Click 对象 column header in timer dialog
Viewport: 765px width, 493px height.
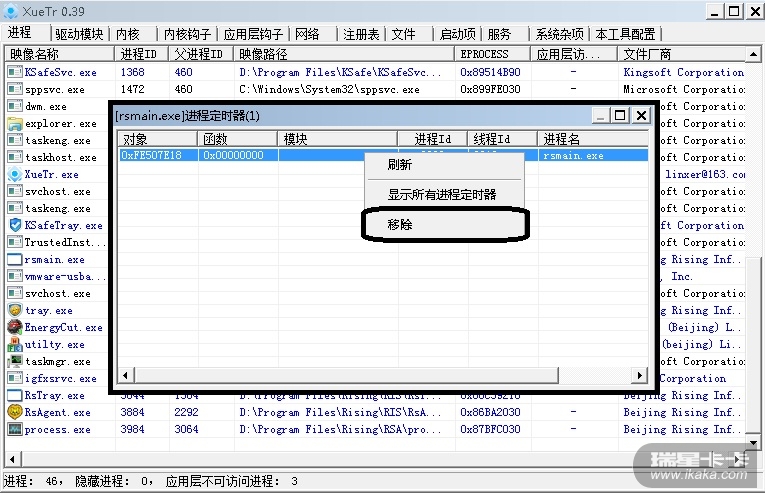click(x=158, y=139)
